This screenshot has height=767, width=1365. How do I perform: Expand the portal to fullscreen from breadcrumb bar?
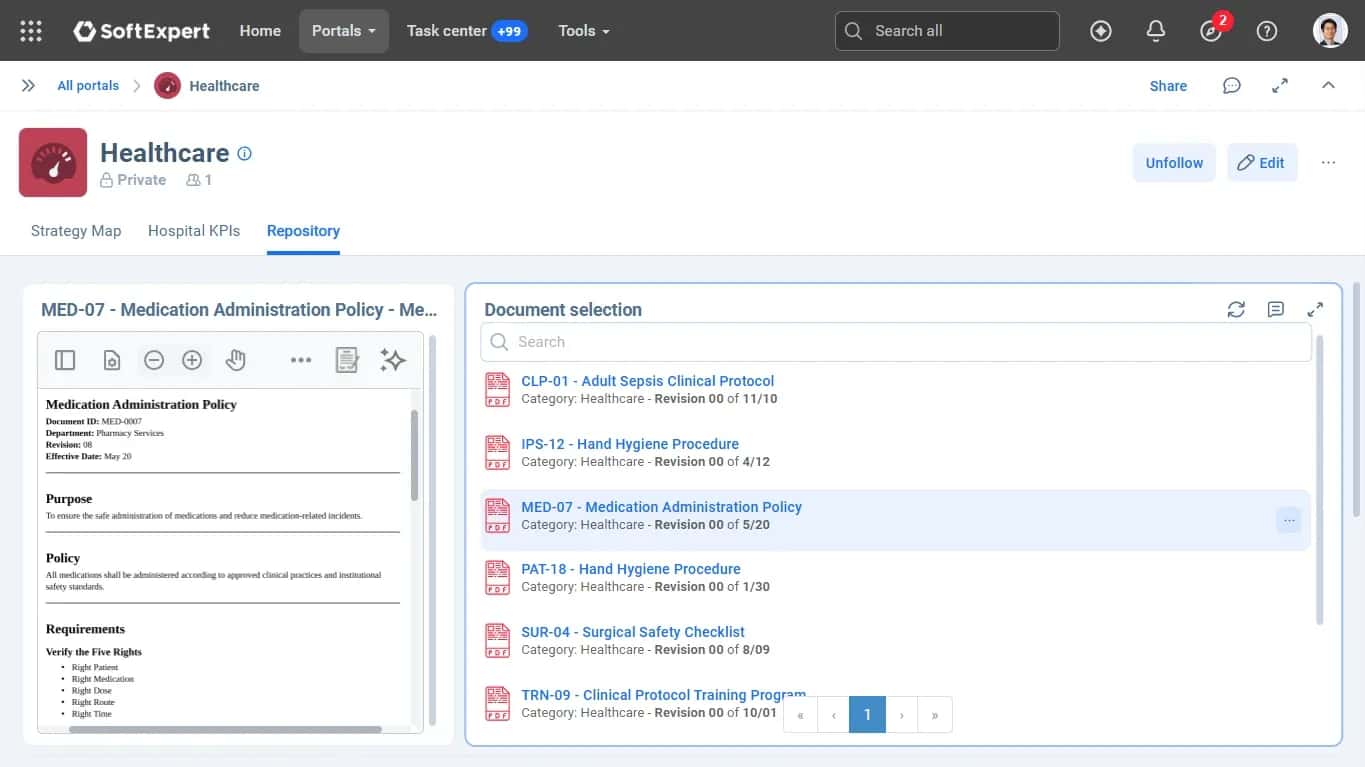pyautogui.click(x=1280, y=86)
